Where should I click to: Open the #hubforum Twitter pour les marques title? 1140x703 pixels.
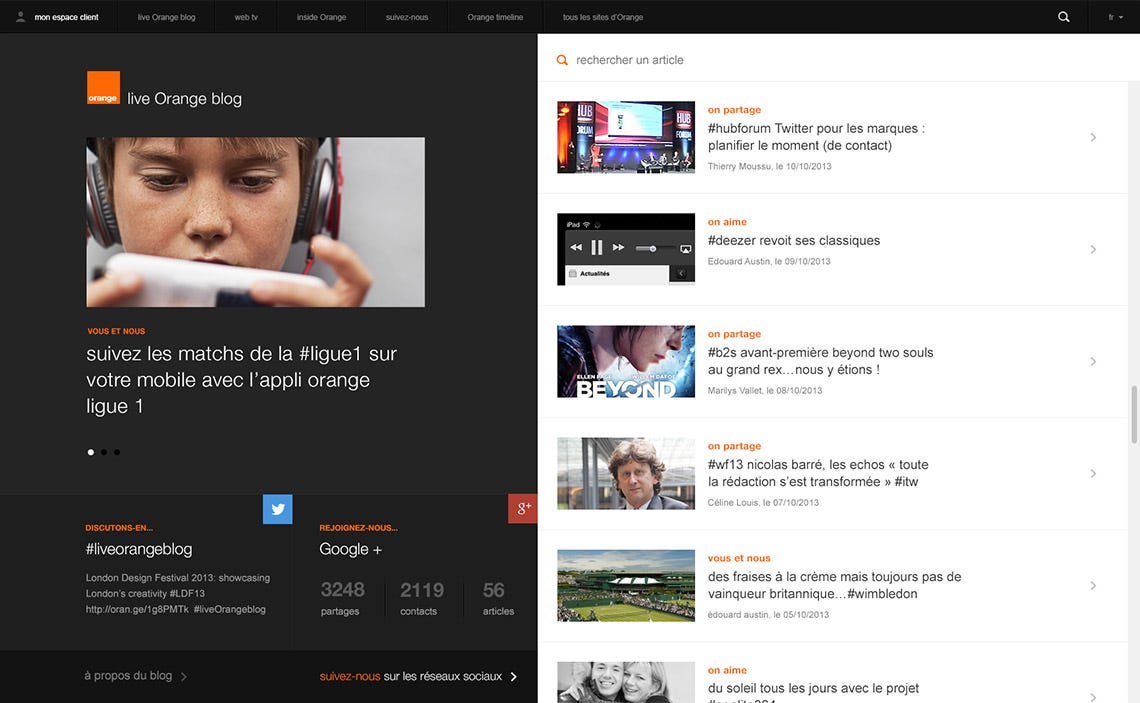816,137
